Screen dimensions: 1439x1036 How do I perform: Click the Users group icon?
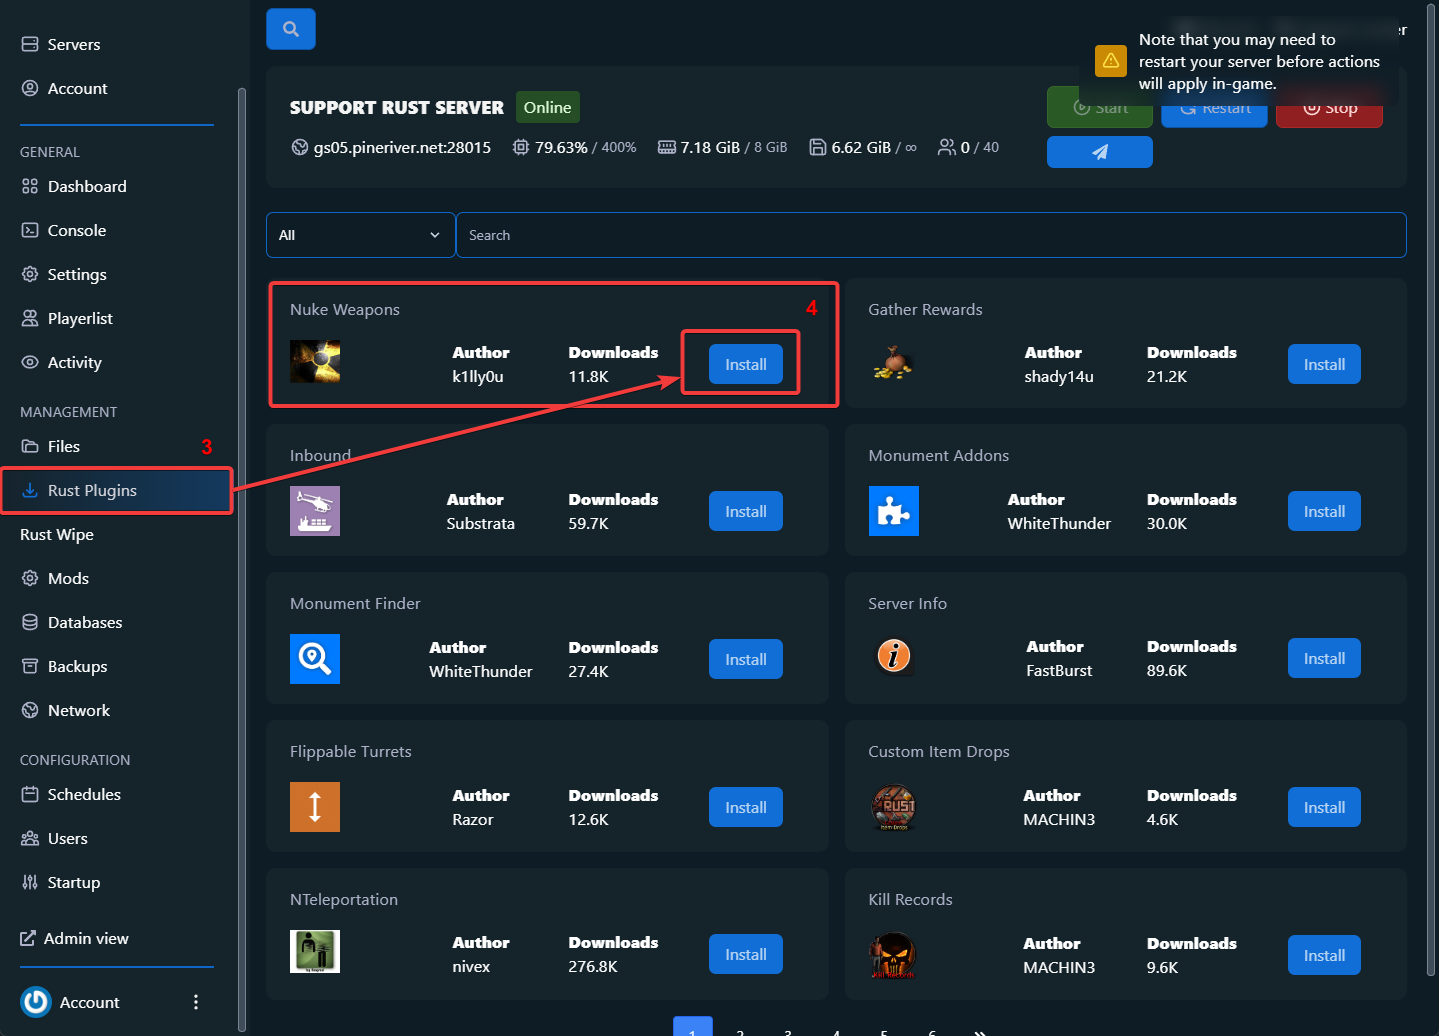click(30, 838)
